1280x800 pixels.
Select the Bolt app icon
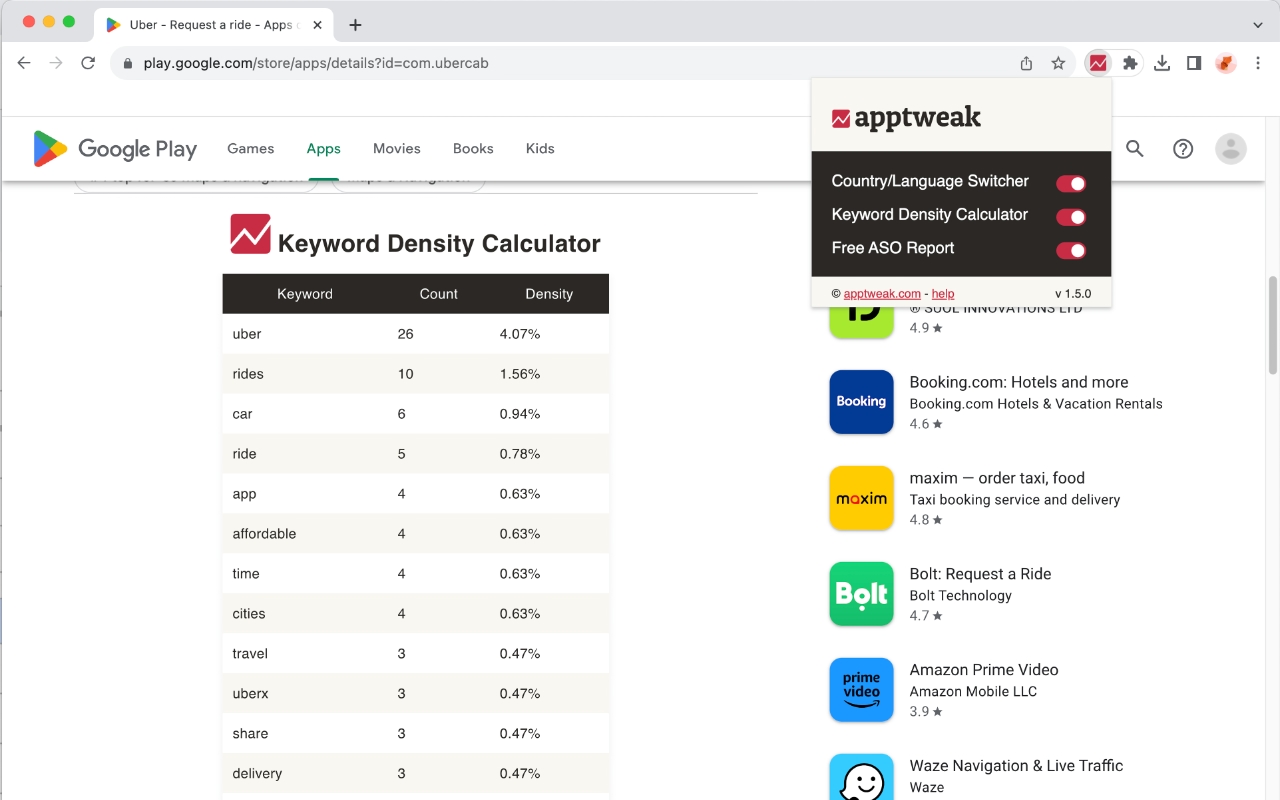pyautogui.click(x=861, y=594)
